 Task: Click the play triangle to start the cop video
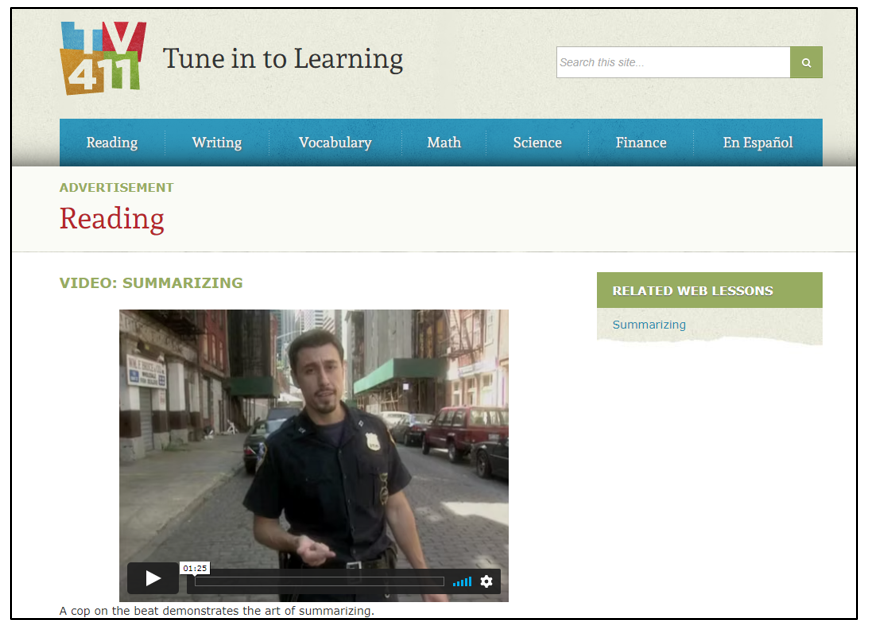(x=152, y=578)
